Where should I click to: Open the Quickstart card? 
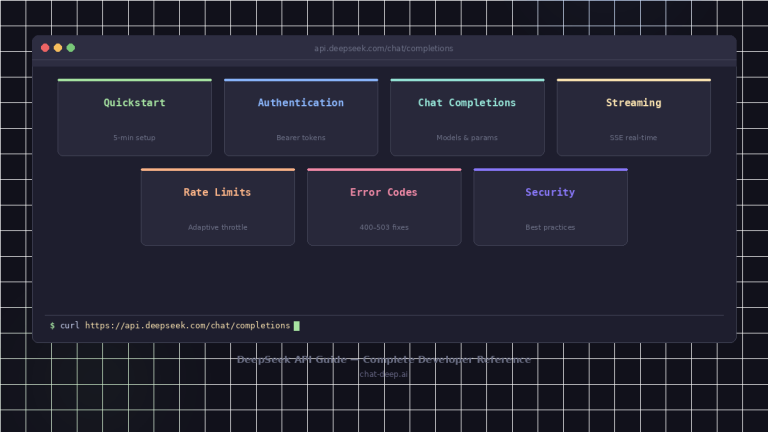click(x=135, y=118)
